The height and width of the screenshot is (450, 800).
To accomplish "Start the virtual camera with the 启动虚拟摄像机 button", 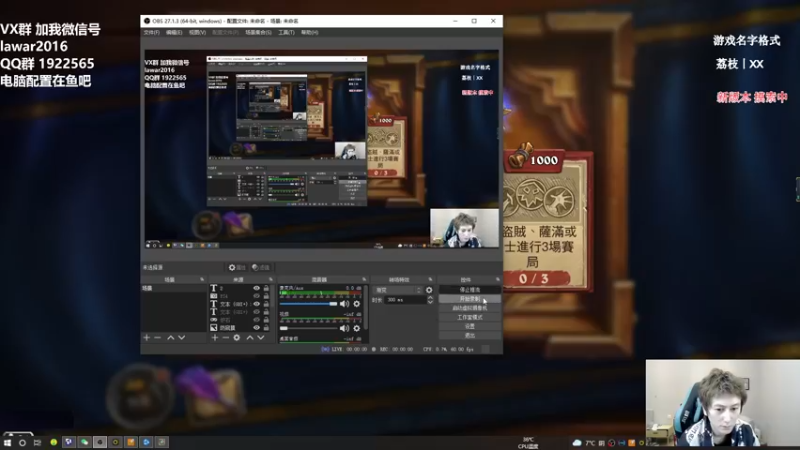I will [469, 308].
